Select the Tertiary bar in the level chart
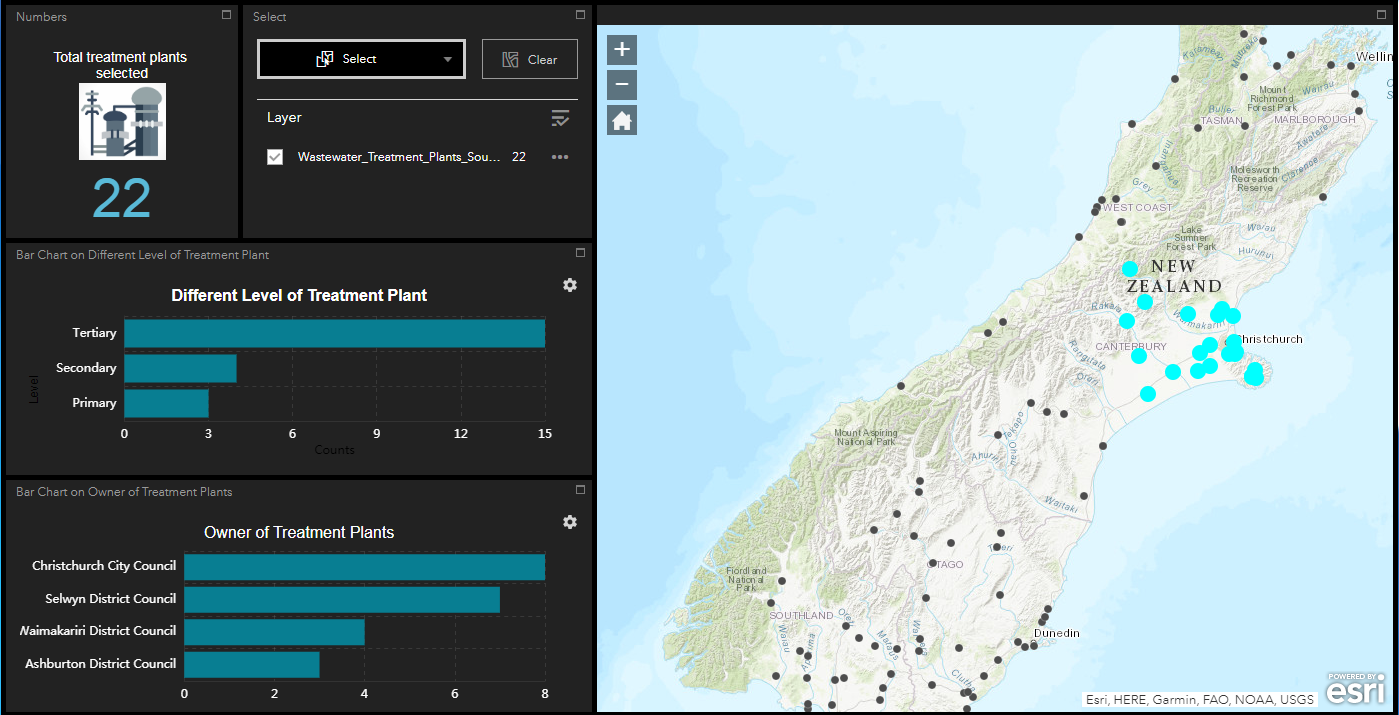This screenshot has height=715, width=1399. [x=334, y=333]
